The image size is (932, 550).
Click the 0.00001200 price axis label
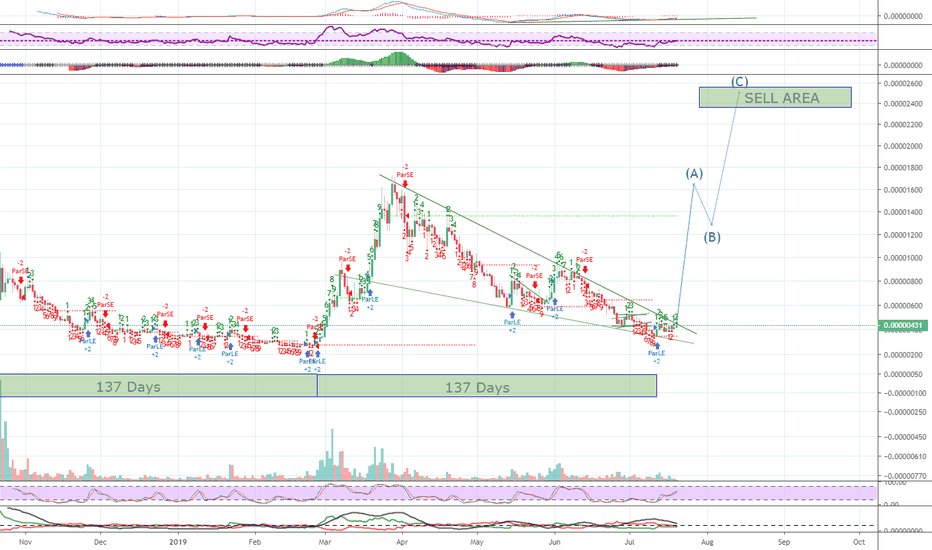903,235
